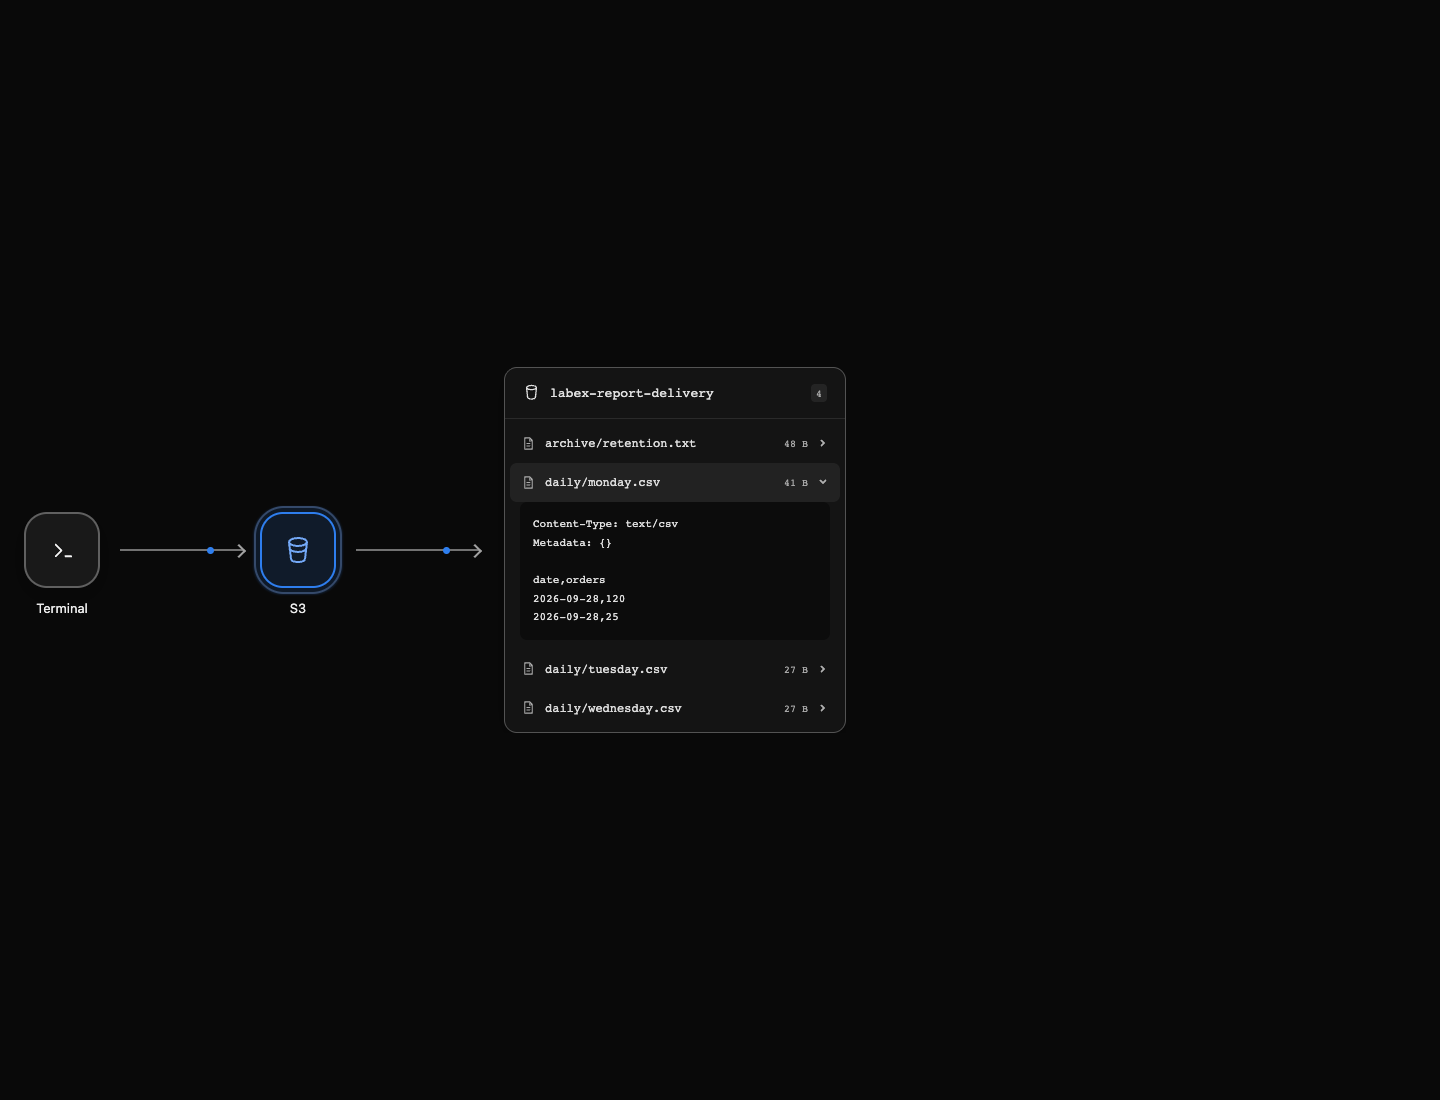Click the file icon for daily/tuesday.csv
1440x1100 pixels.
pyautogui.click(x=529, y=669)
